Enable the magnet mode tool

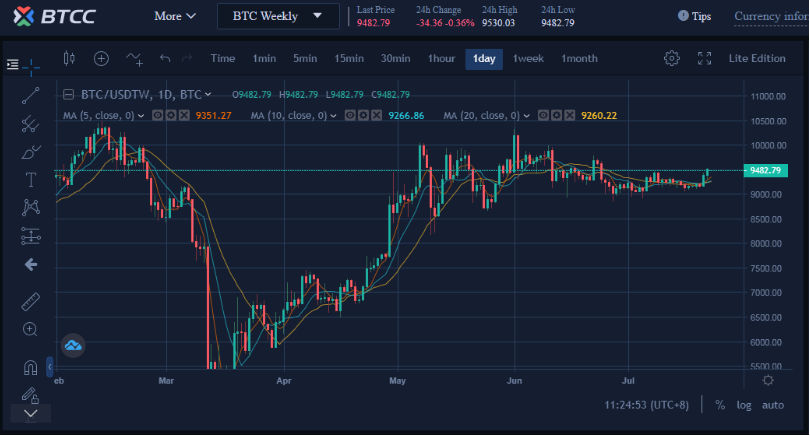(30, 367)
